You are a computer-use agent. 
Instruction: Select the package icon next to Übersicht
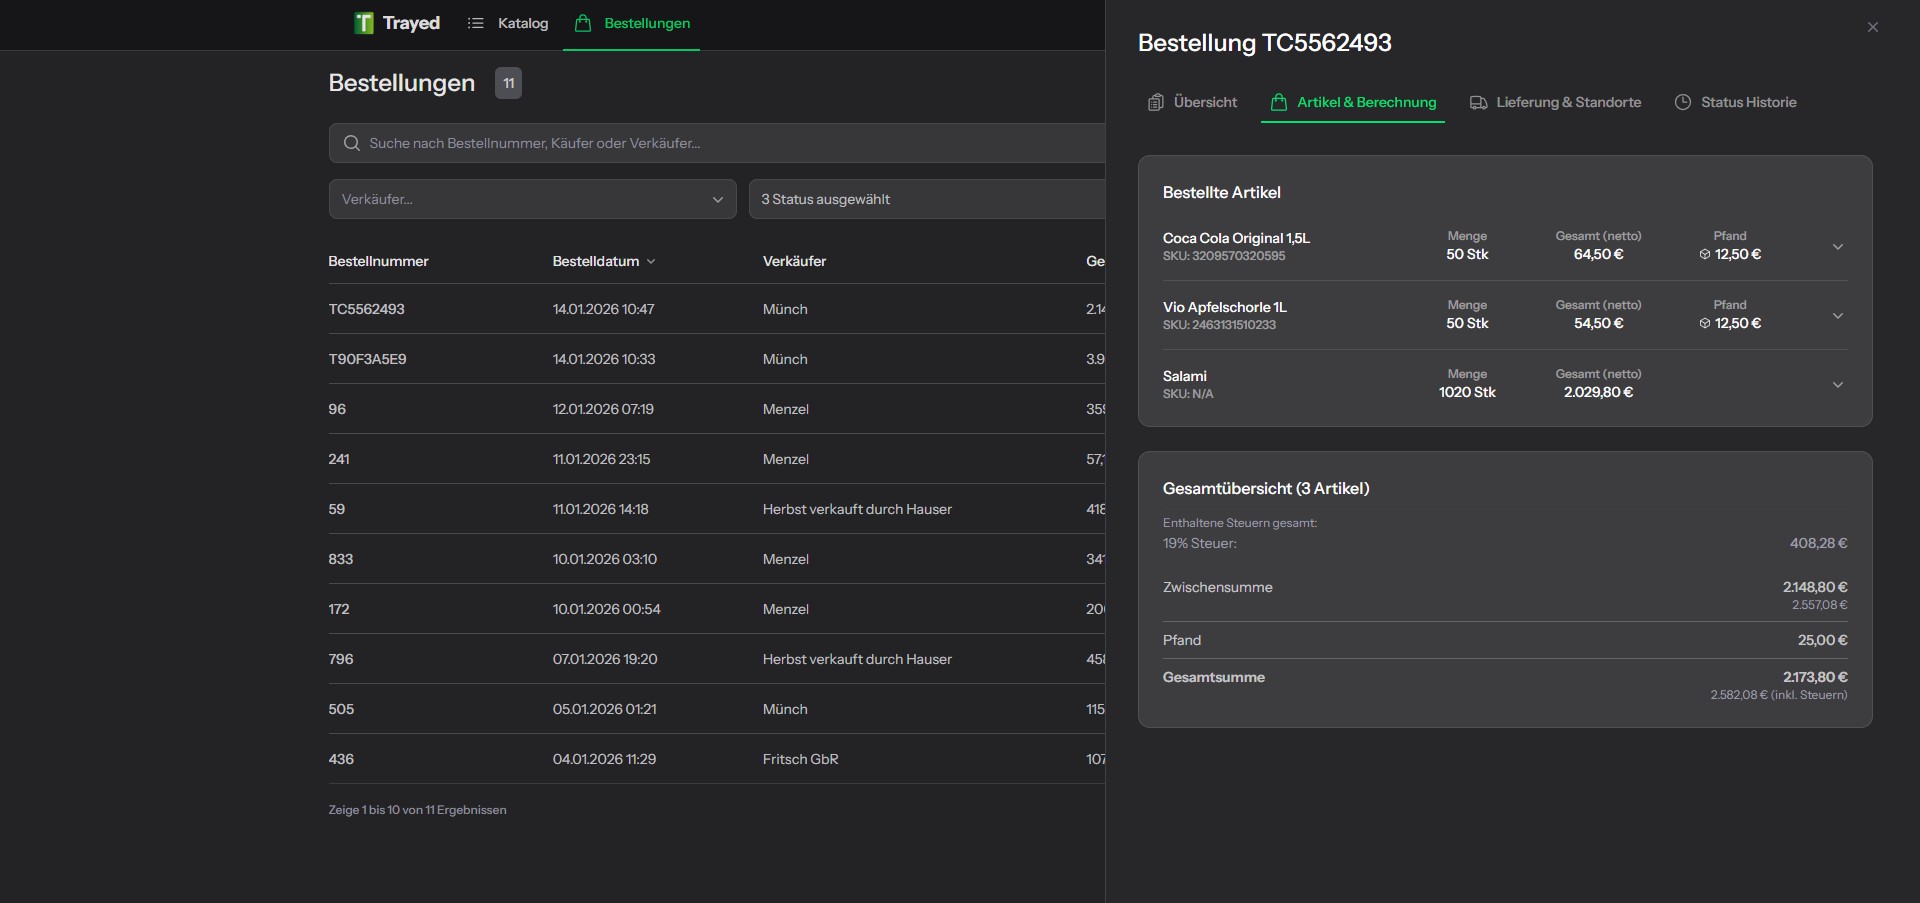pos(1156,102)
